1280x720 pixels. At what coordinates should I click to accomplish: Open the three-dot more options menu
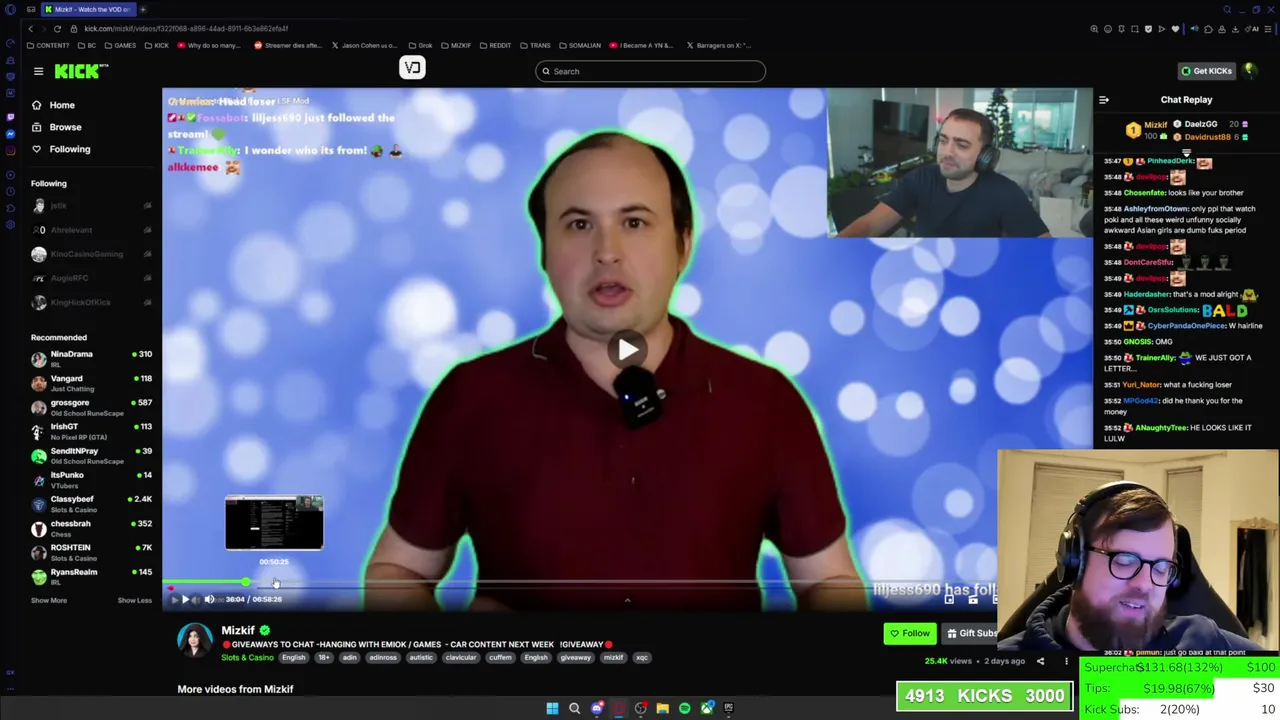[1066, 661]
